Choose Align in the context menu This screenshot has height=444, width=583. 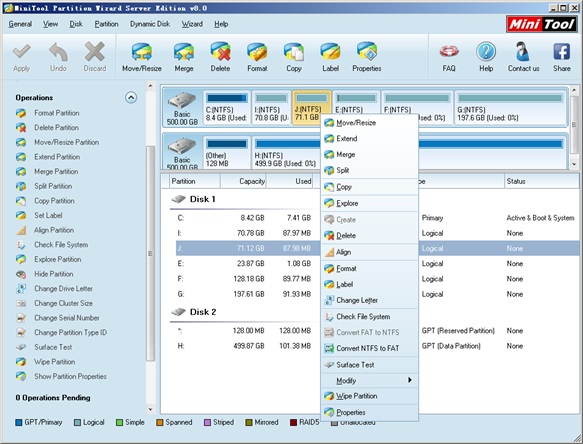[369, 252]
